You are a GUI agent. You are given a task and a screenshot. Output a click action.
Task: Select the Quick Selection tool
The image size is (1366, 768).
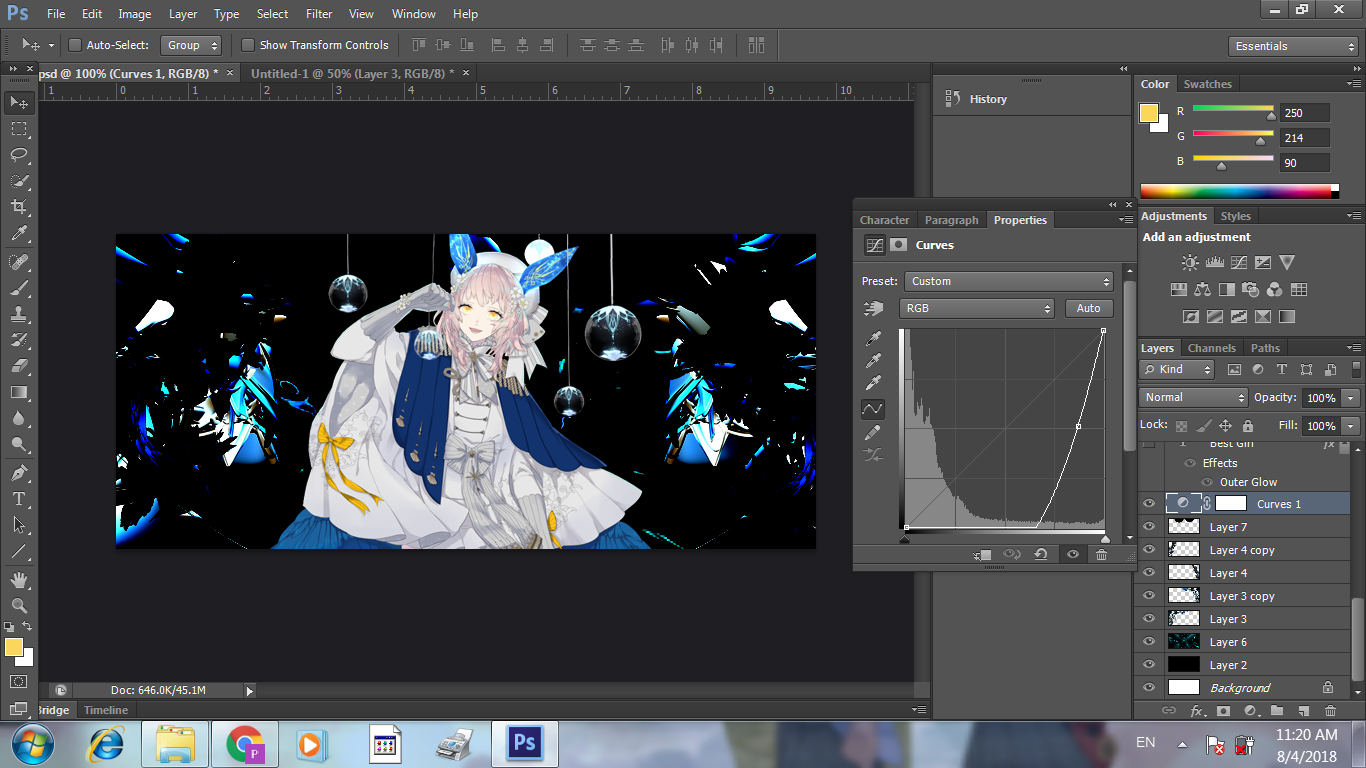click(19, 181)
